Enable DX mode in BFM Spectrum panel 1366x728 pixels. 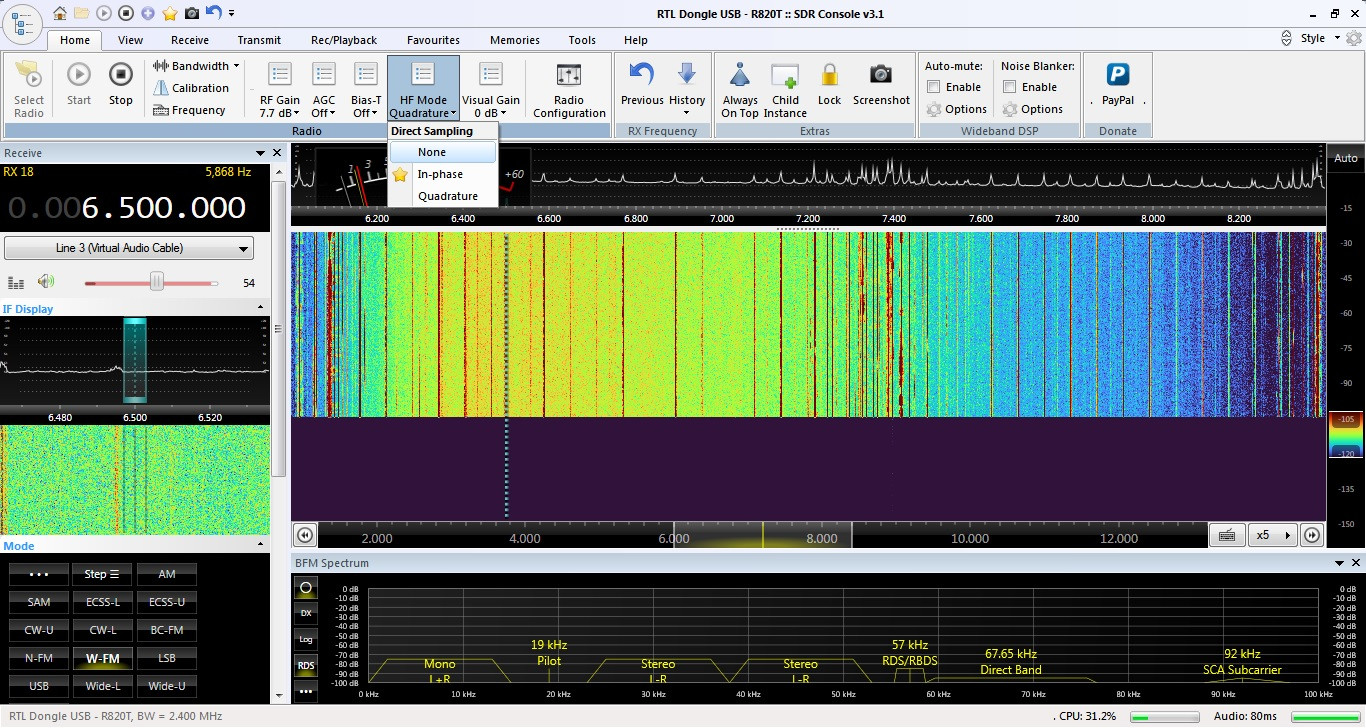tap(305, 612)
